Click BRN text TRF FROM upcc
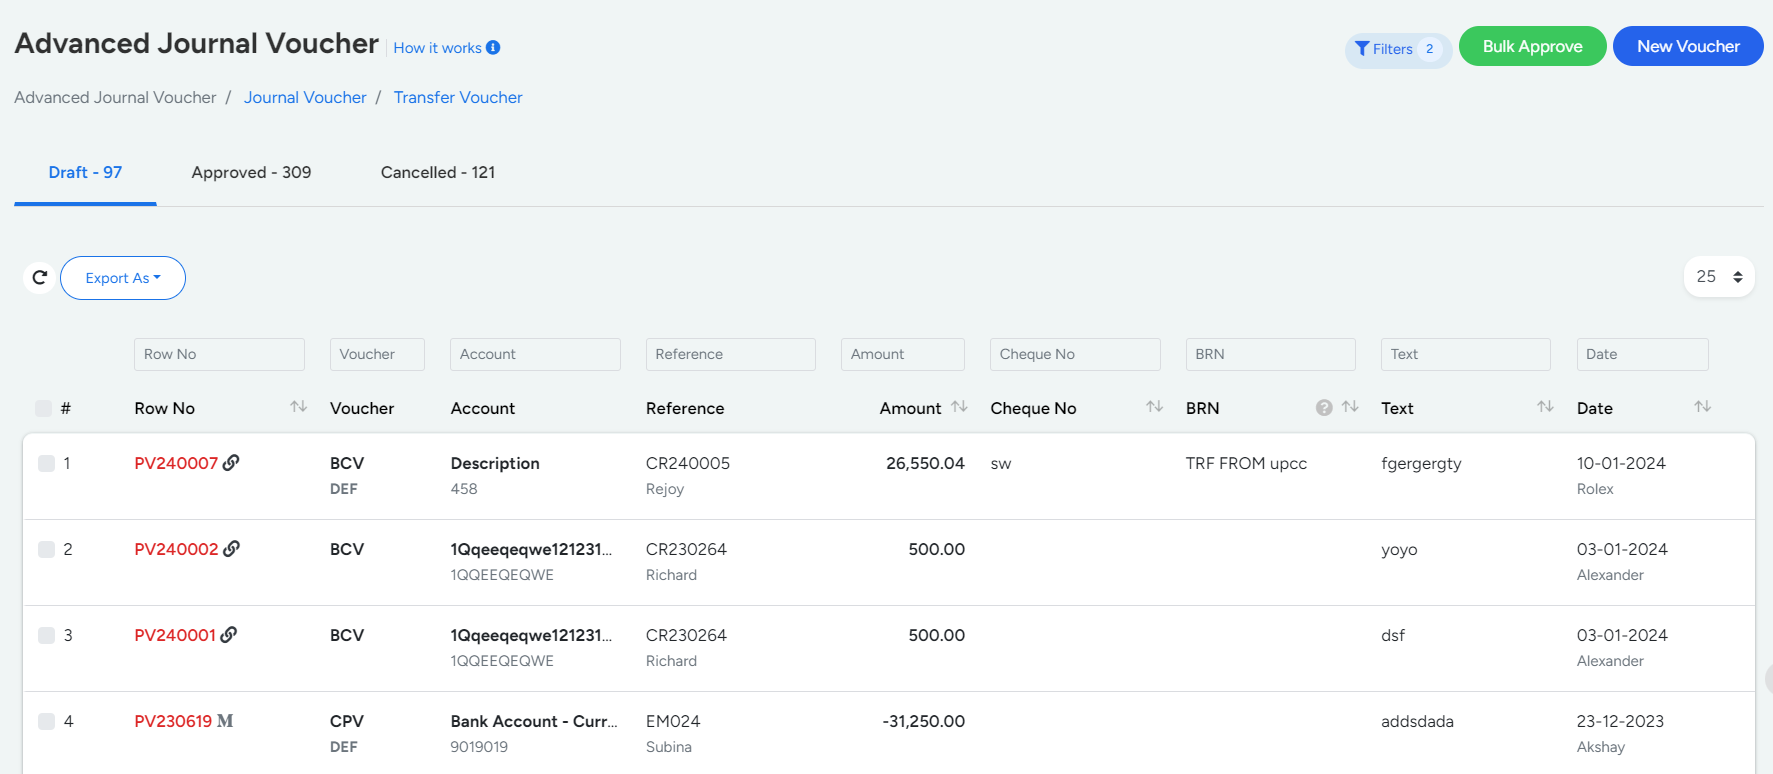The image size is (1773, 774). (1246, 463)
